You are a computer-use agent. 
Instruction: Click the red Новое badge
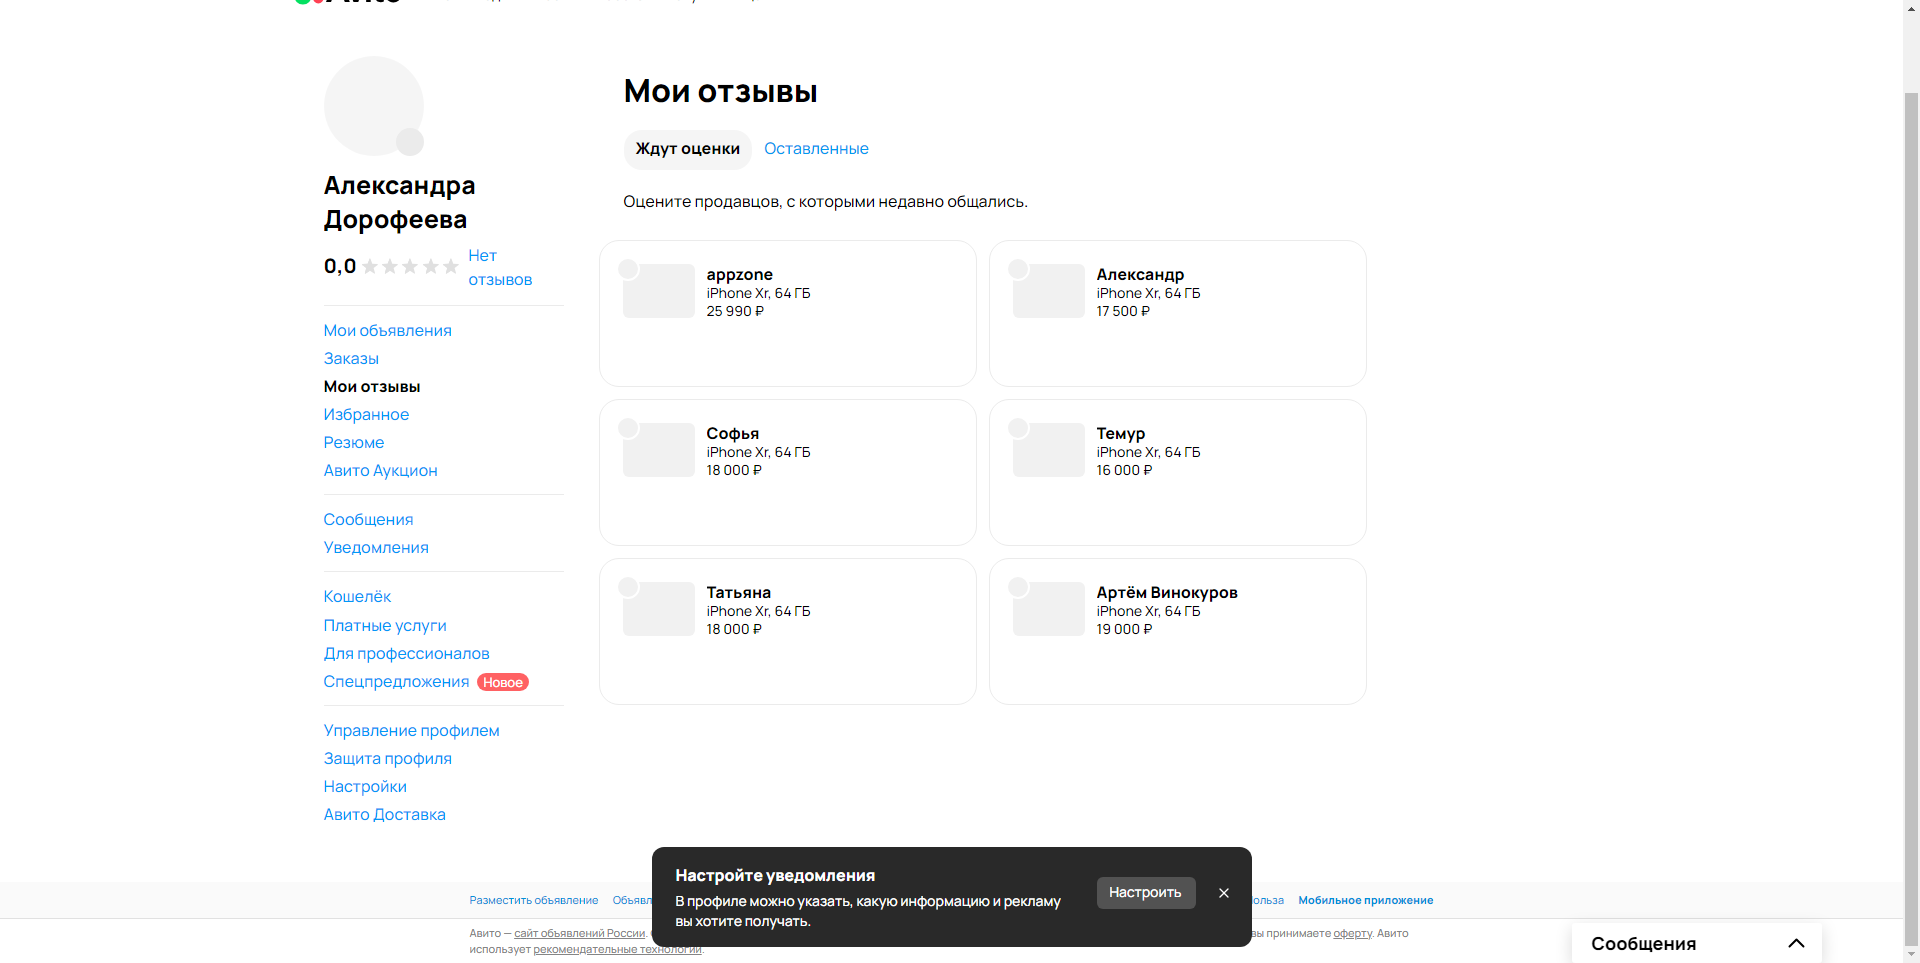point(503,682)
